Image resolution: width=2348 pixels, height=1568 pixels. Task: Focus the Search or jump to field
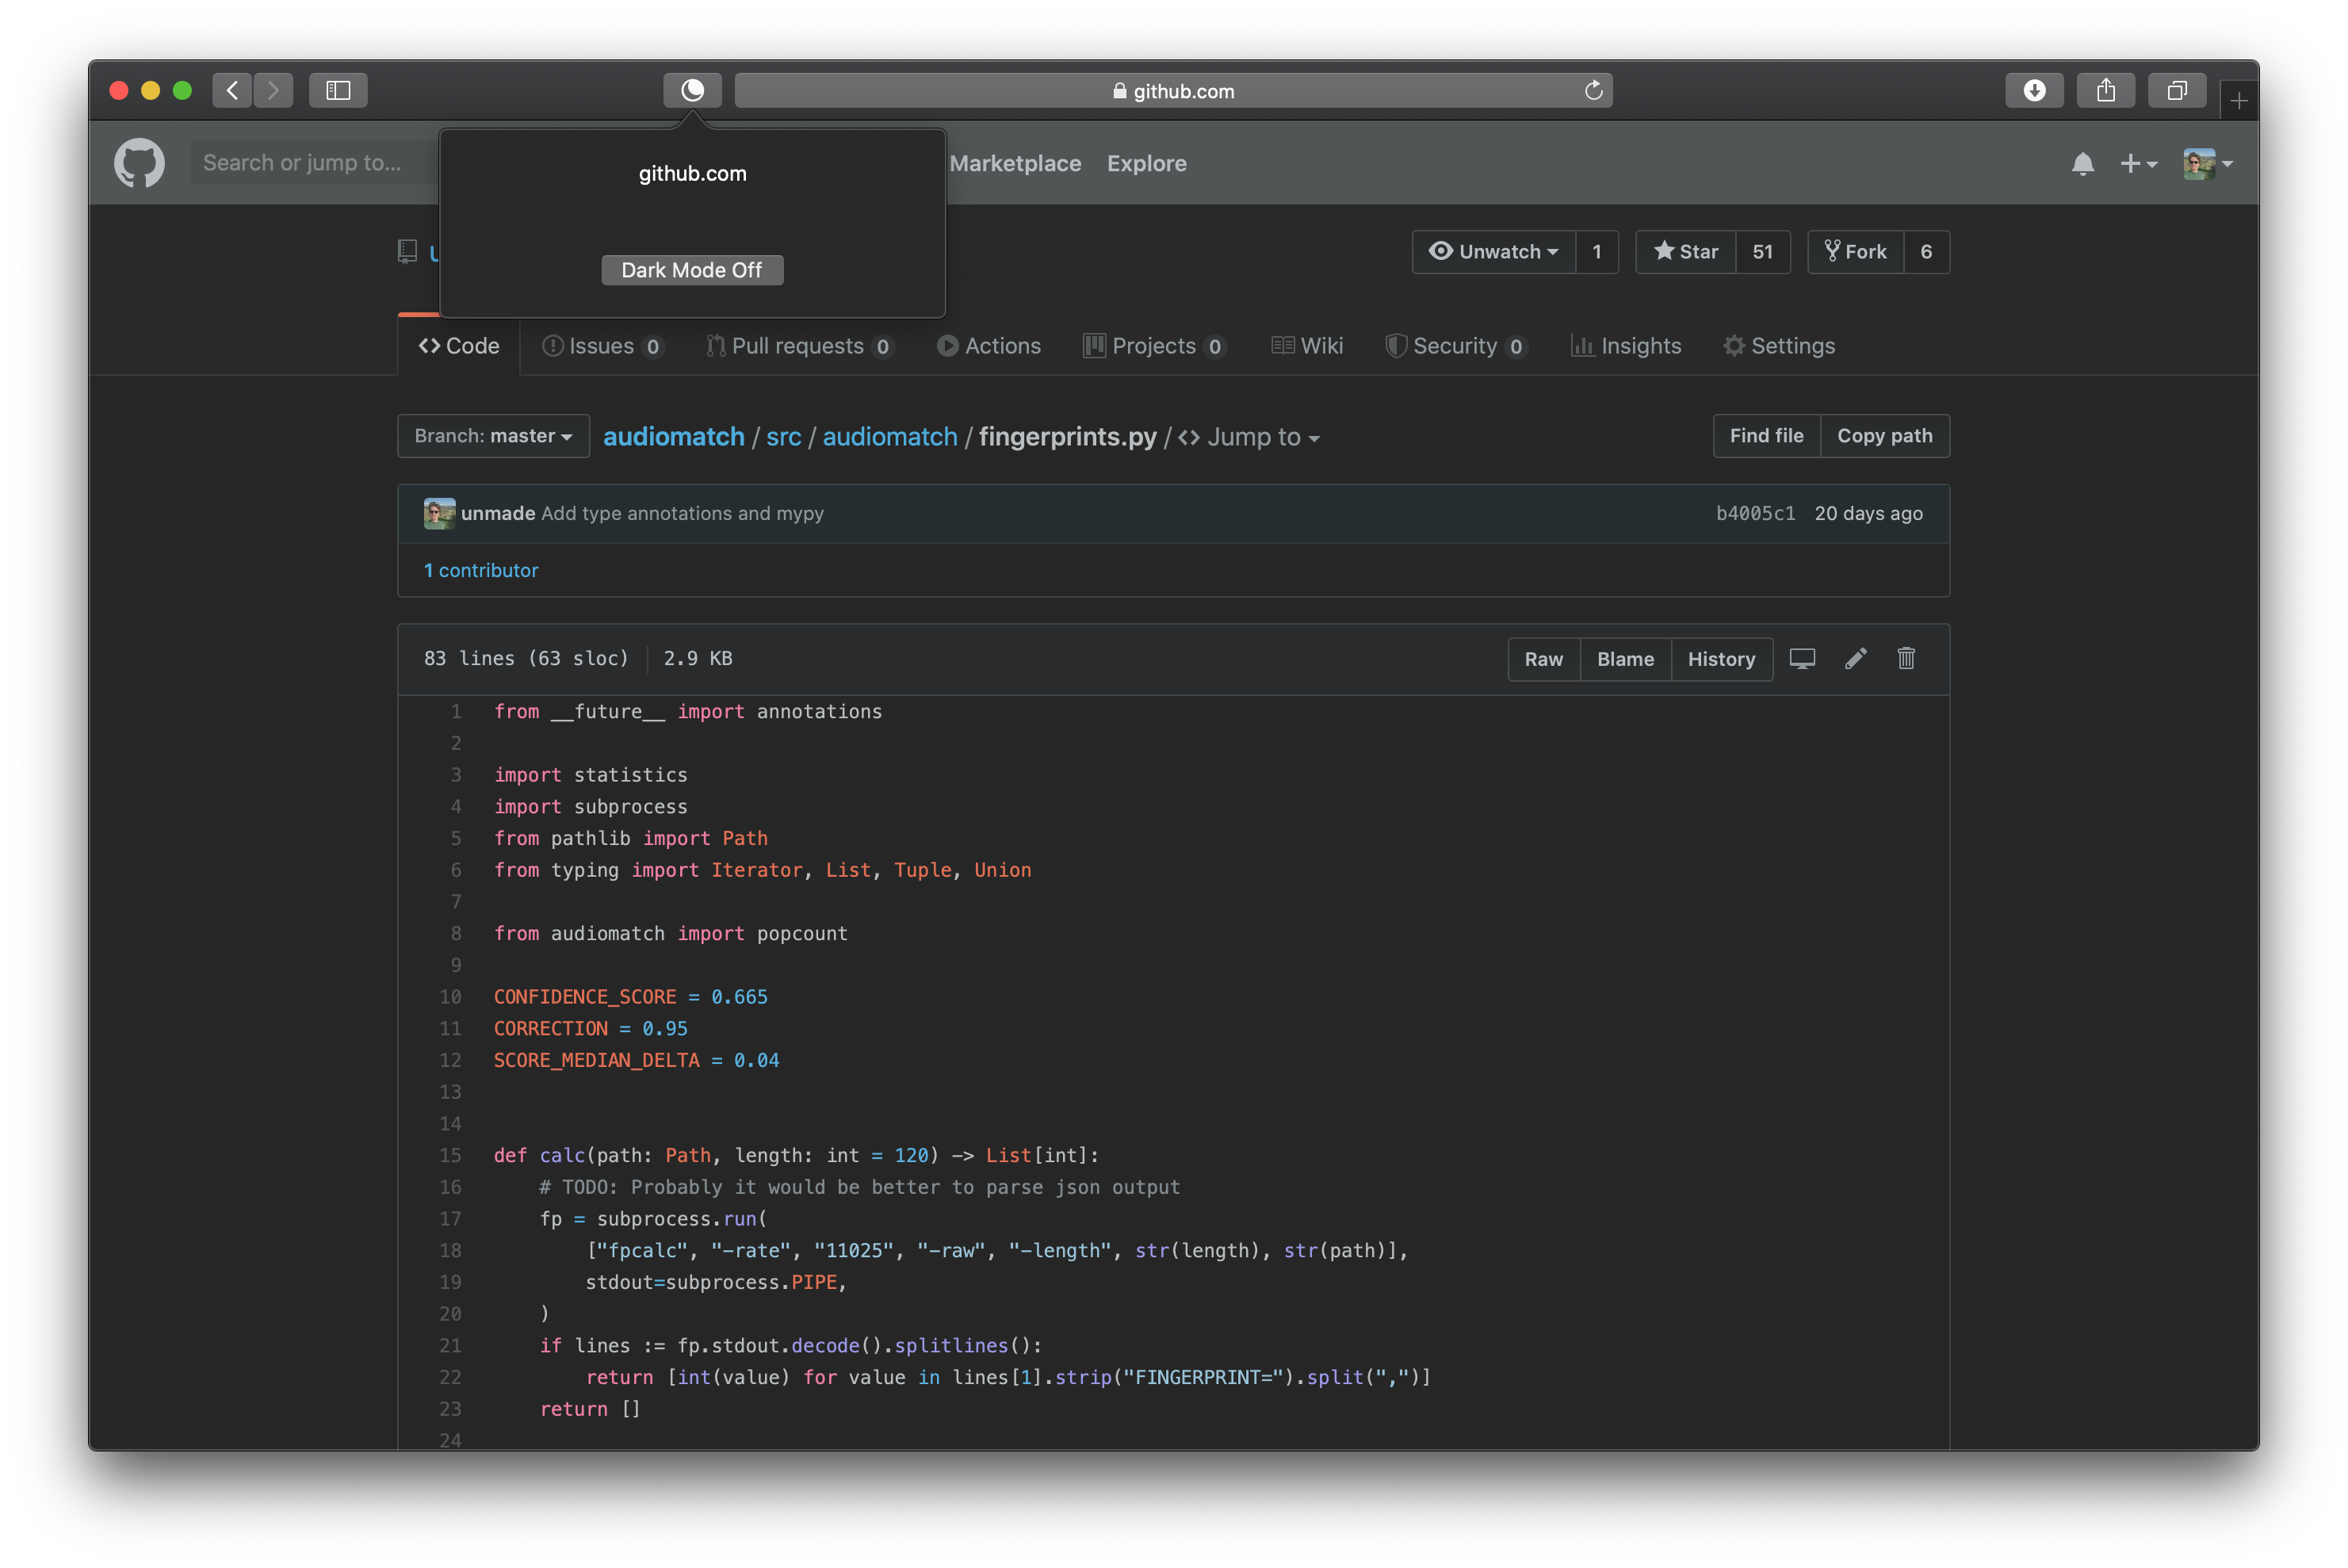310,163
